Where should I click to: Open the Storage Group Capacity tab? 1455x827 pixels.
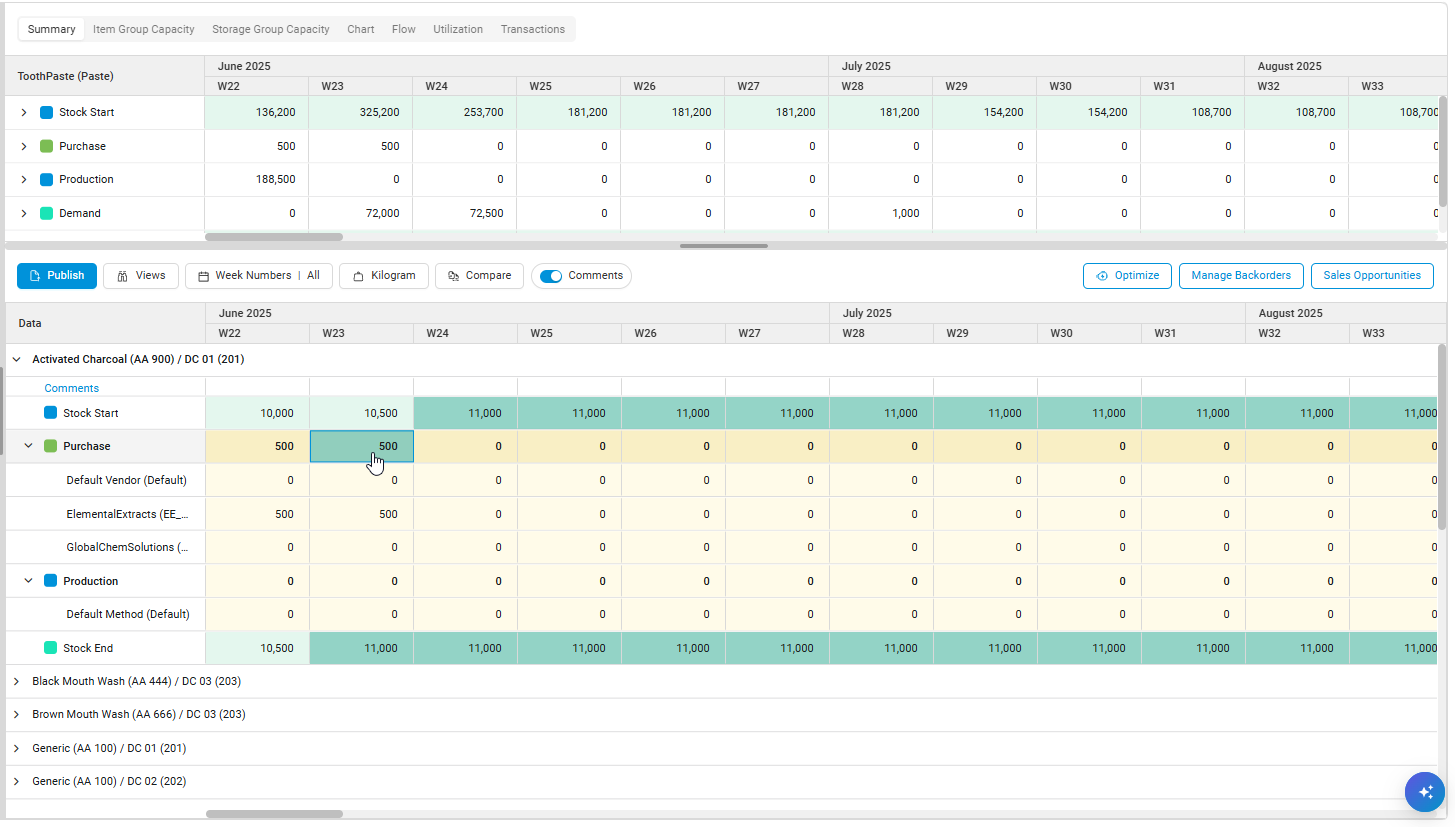click(x=271, y=29)
